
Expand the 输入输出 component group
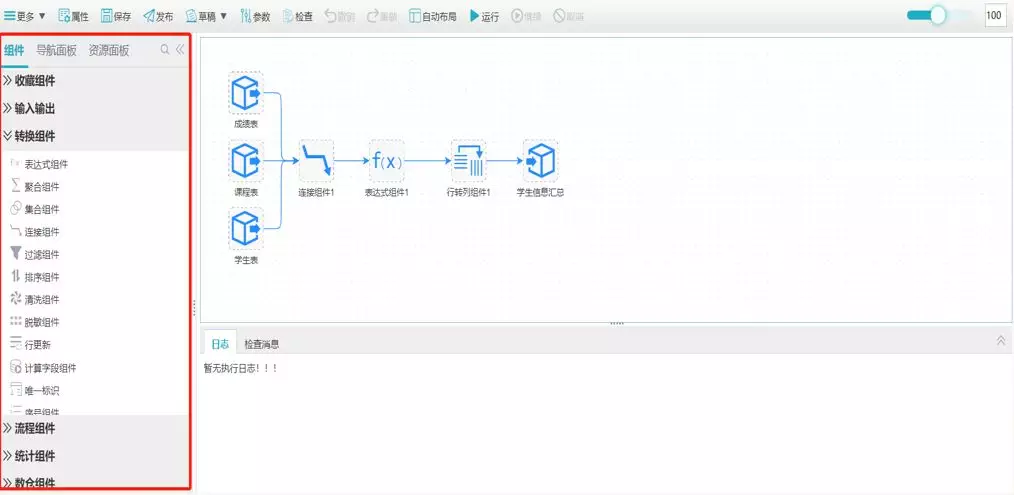click(x=35, y=108)
